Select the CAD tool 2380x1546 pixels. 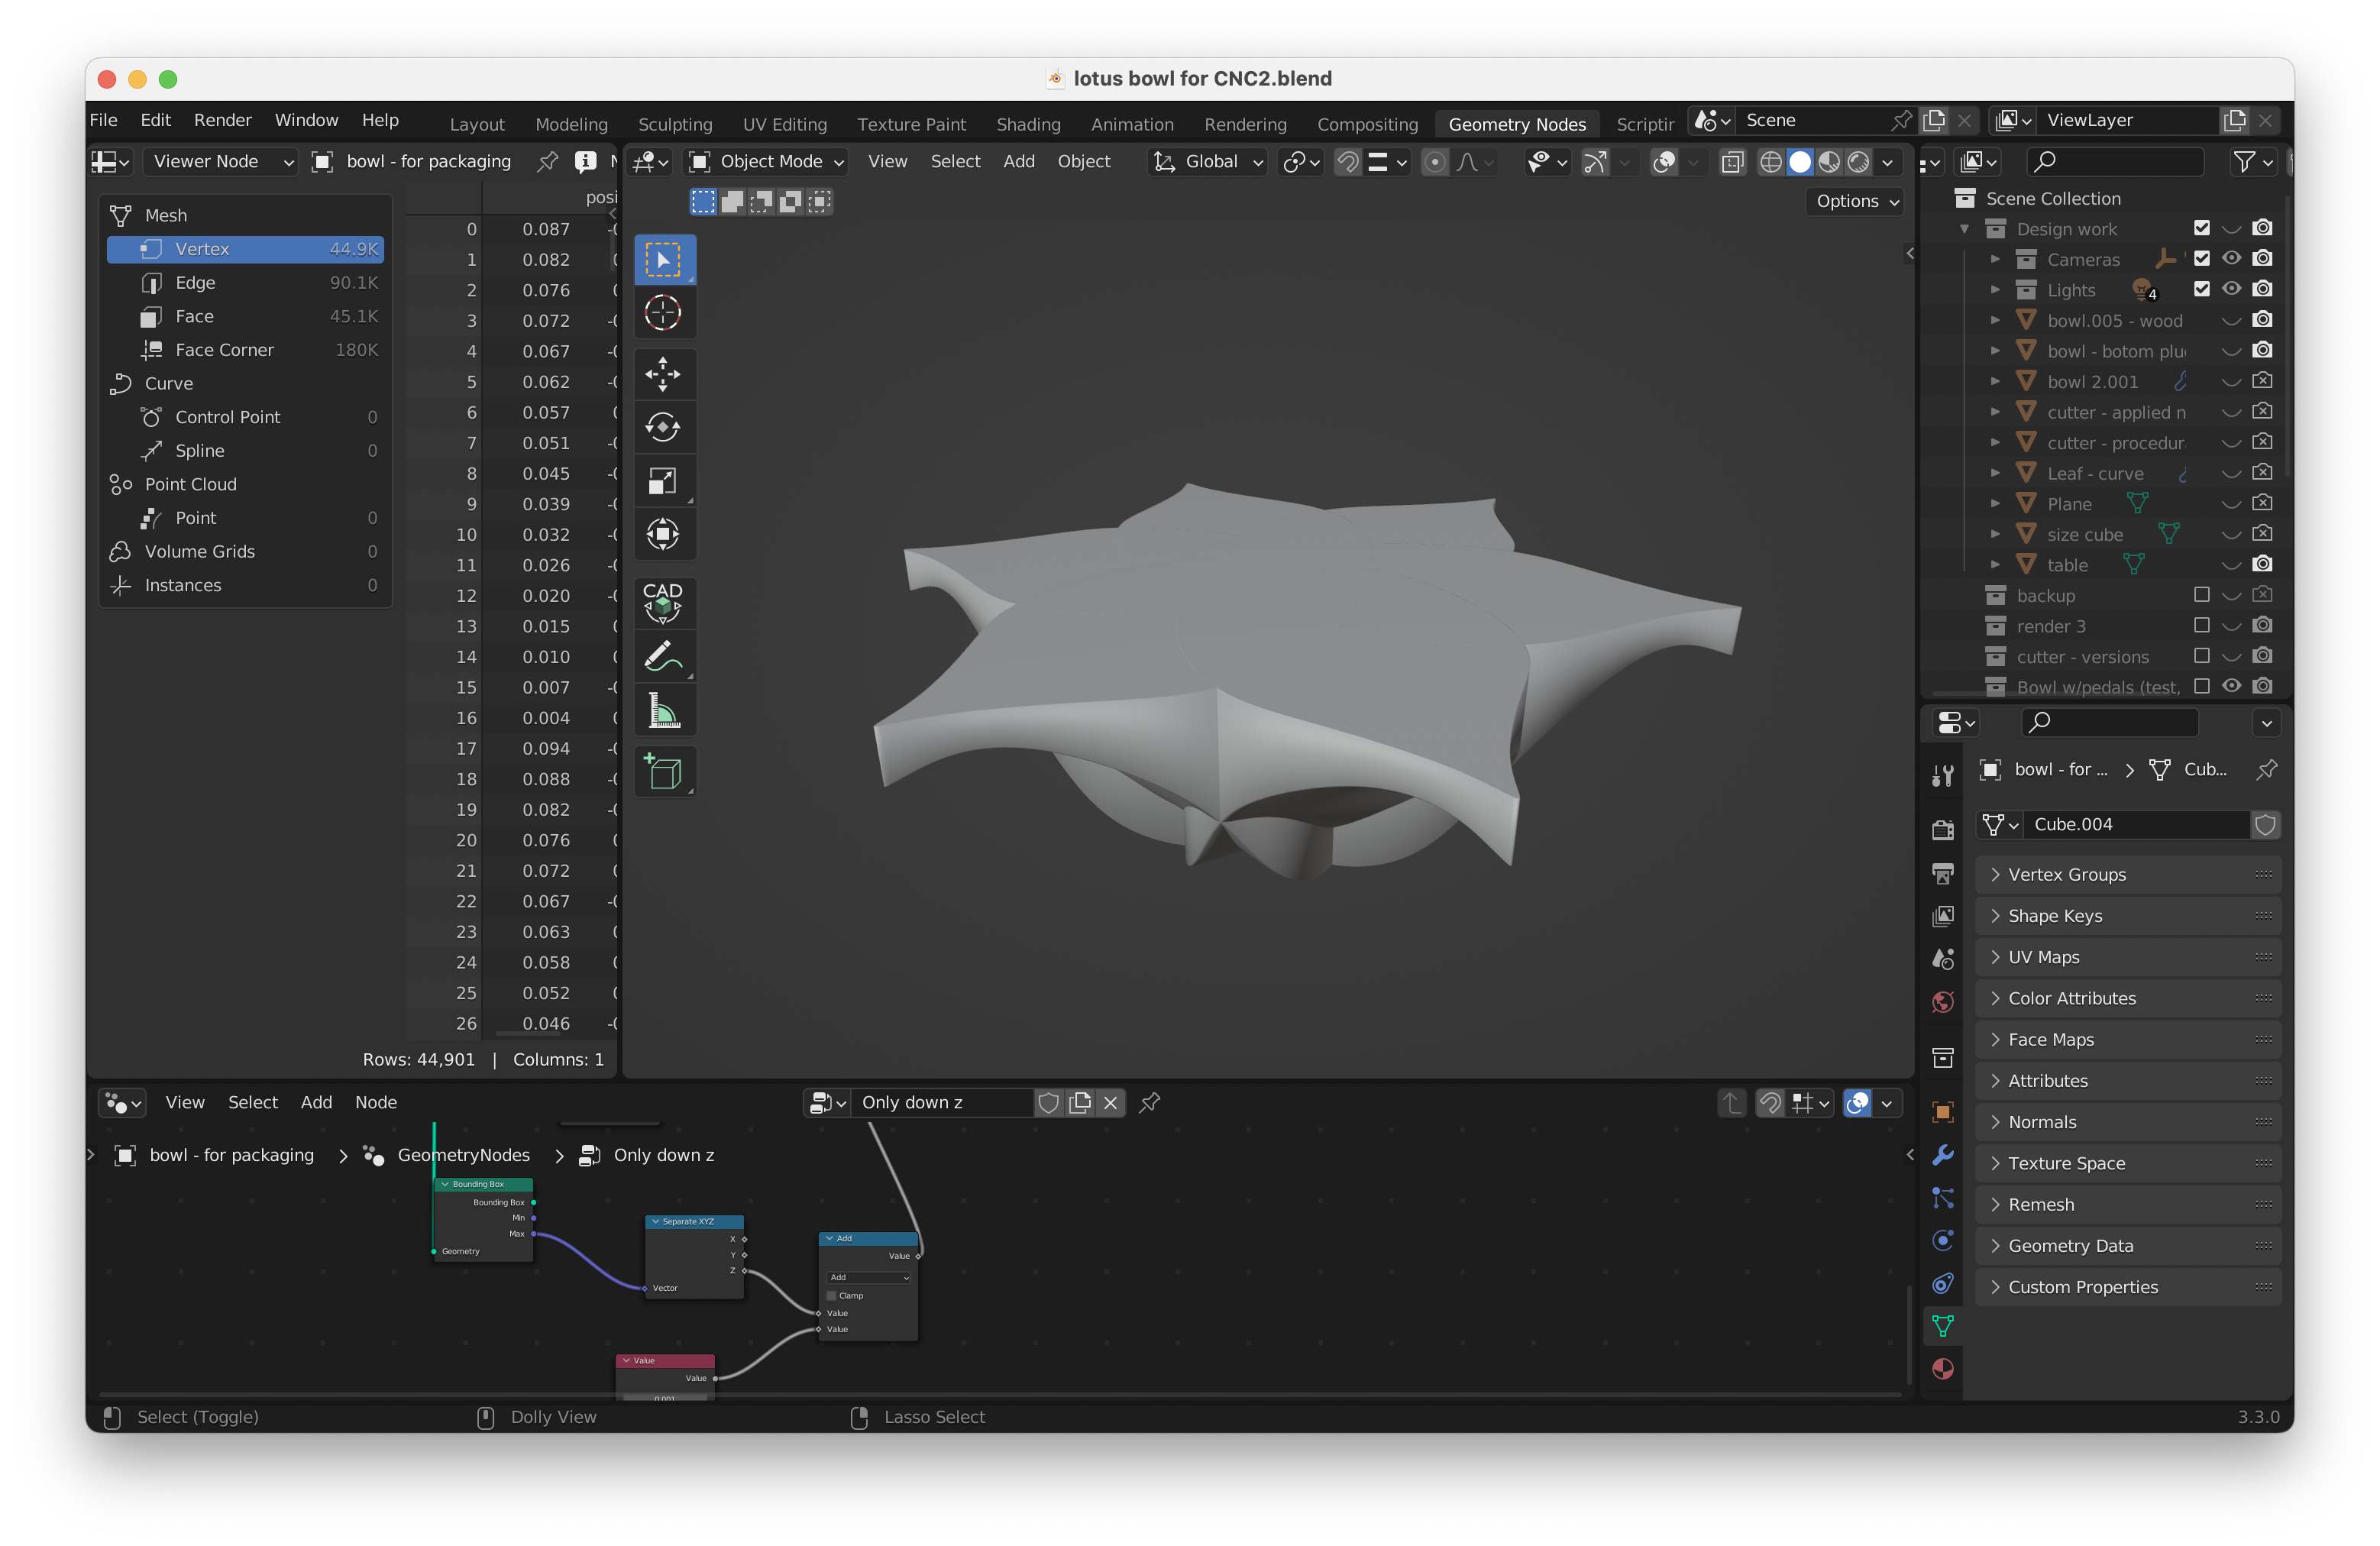point(663,602)
